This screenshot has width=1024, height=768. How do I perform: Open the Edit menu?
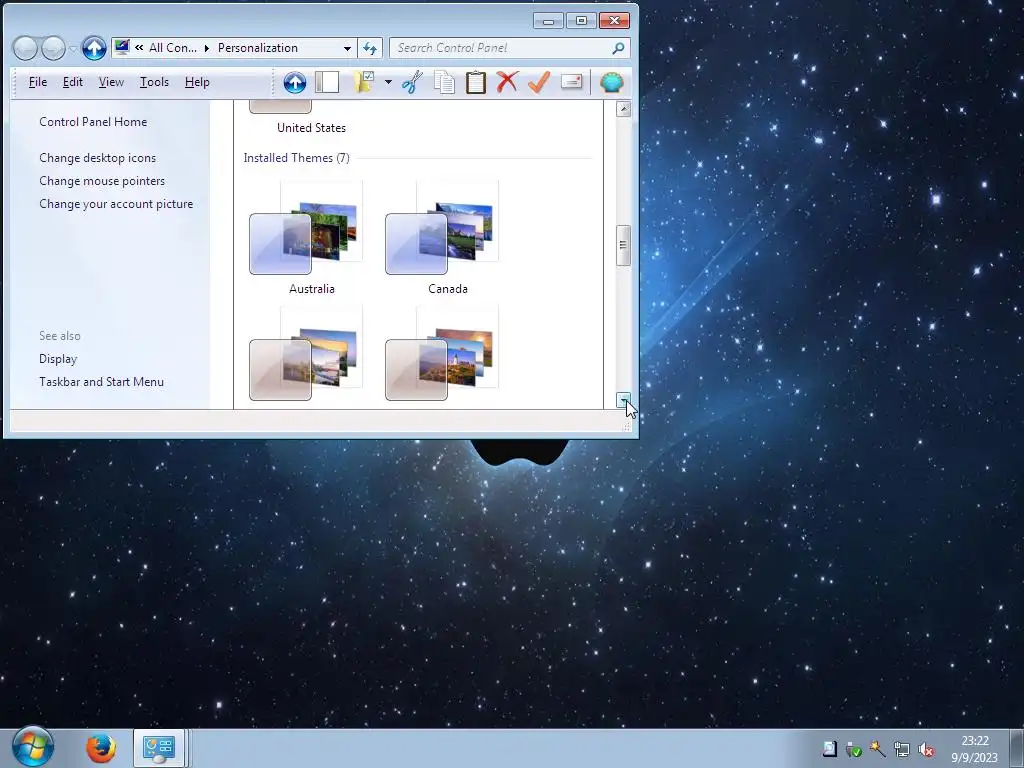pyautogui.click(x=72, y=82)
